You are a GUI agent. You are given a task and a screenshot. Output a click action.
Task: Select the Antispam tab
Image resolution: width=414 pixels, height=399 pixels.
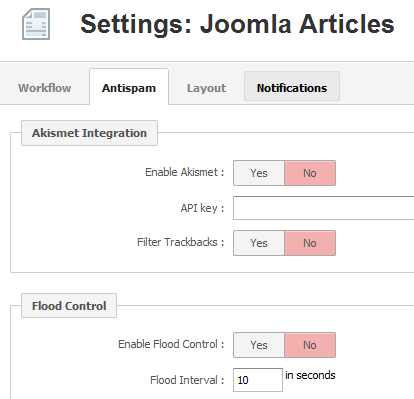[x=129, y=88]
